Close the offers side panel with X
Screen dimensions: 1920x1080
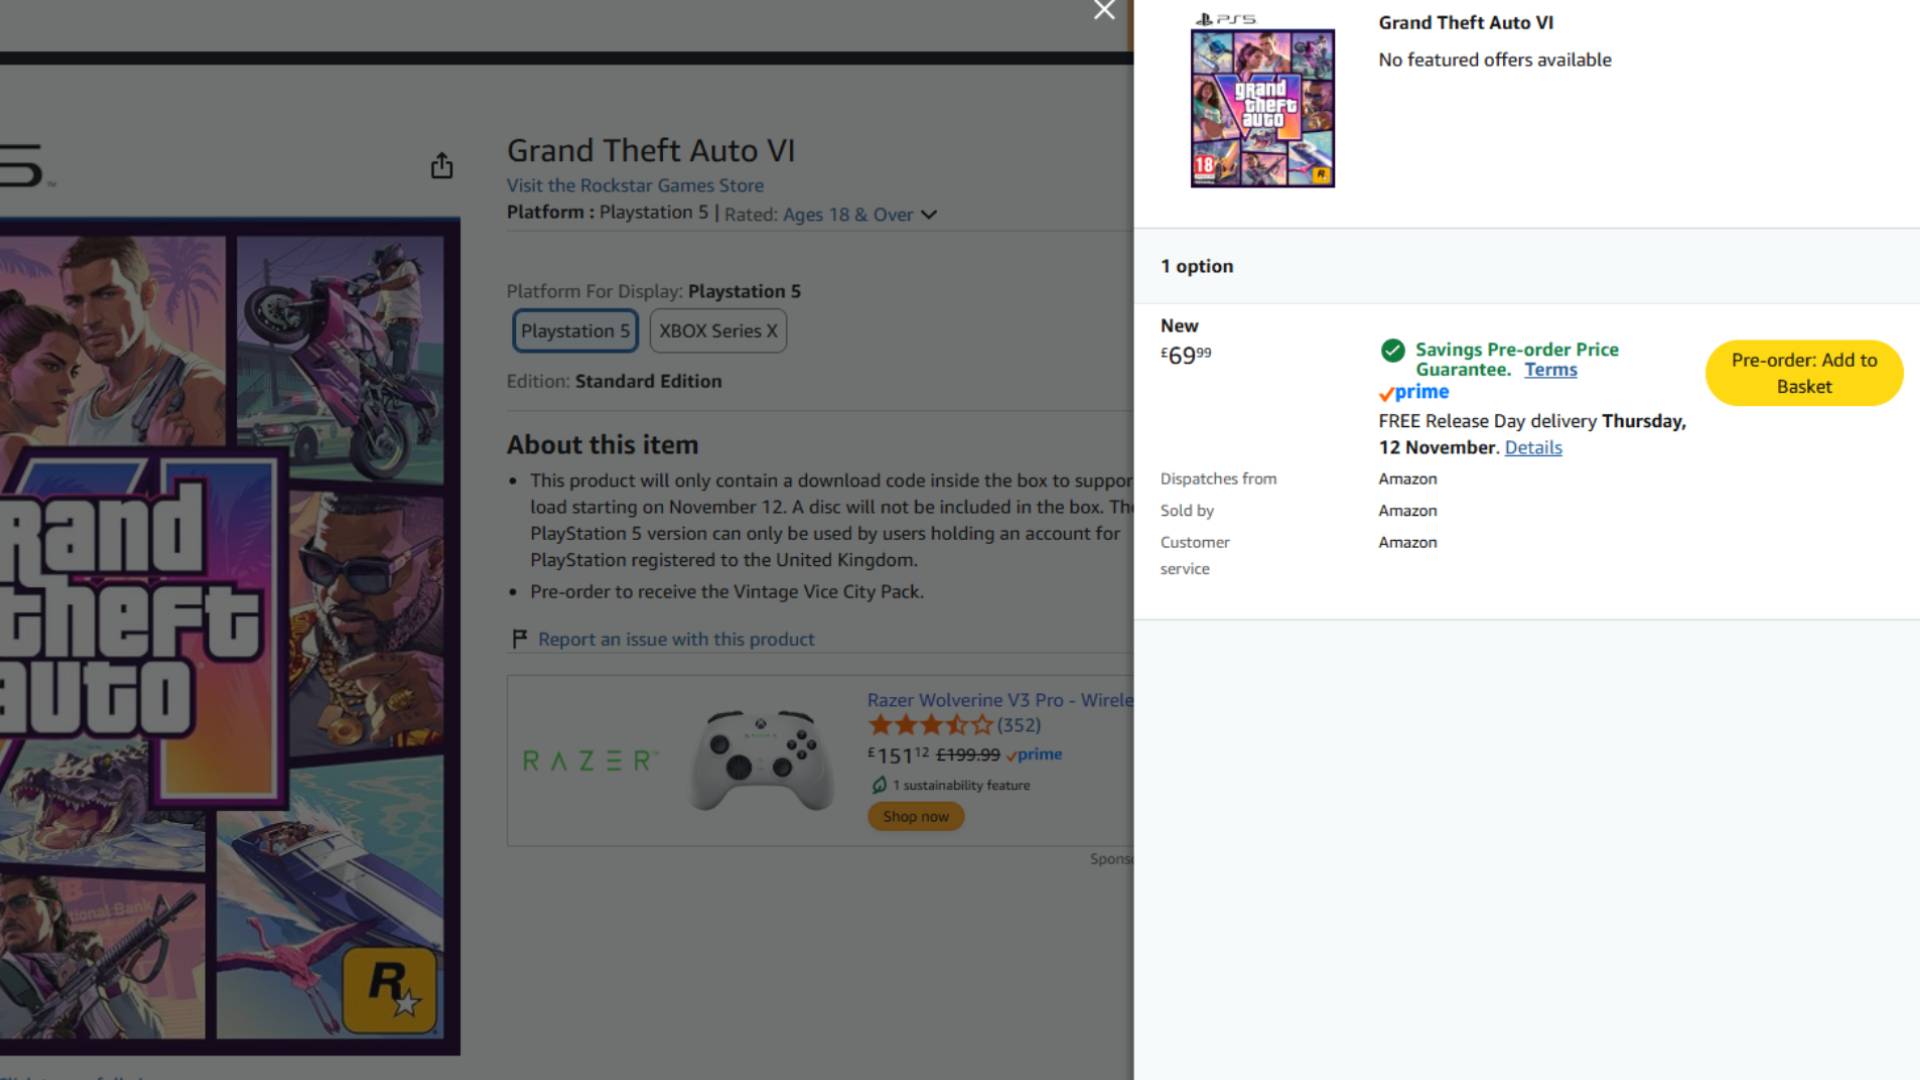point(1104,10)
